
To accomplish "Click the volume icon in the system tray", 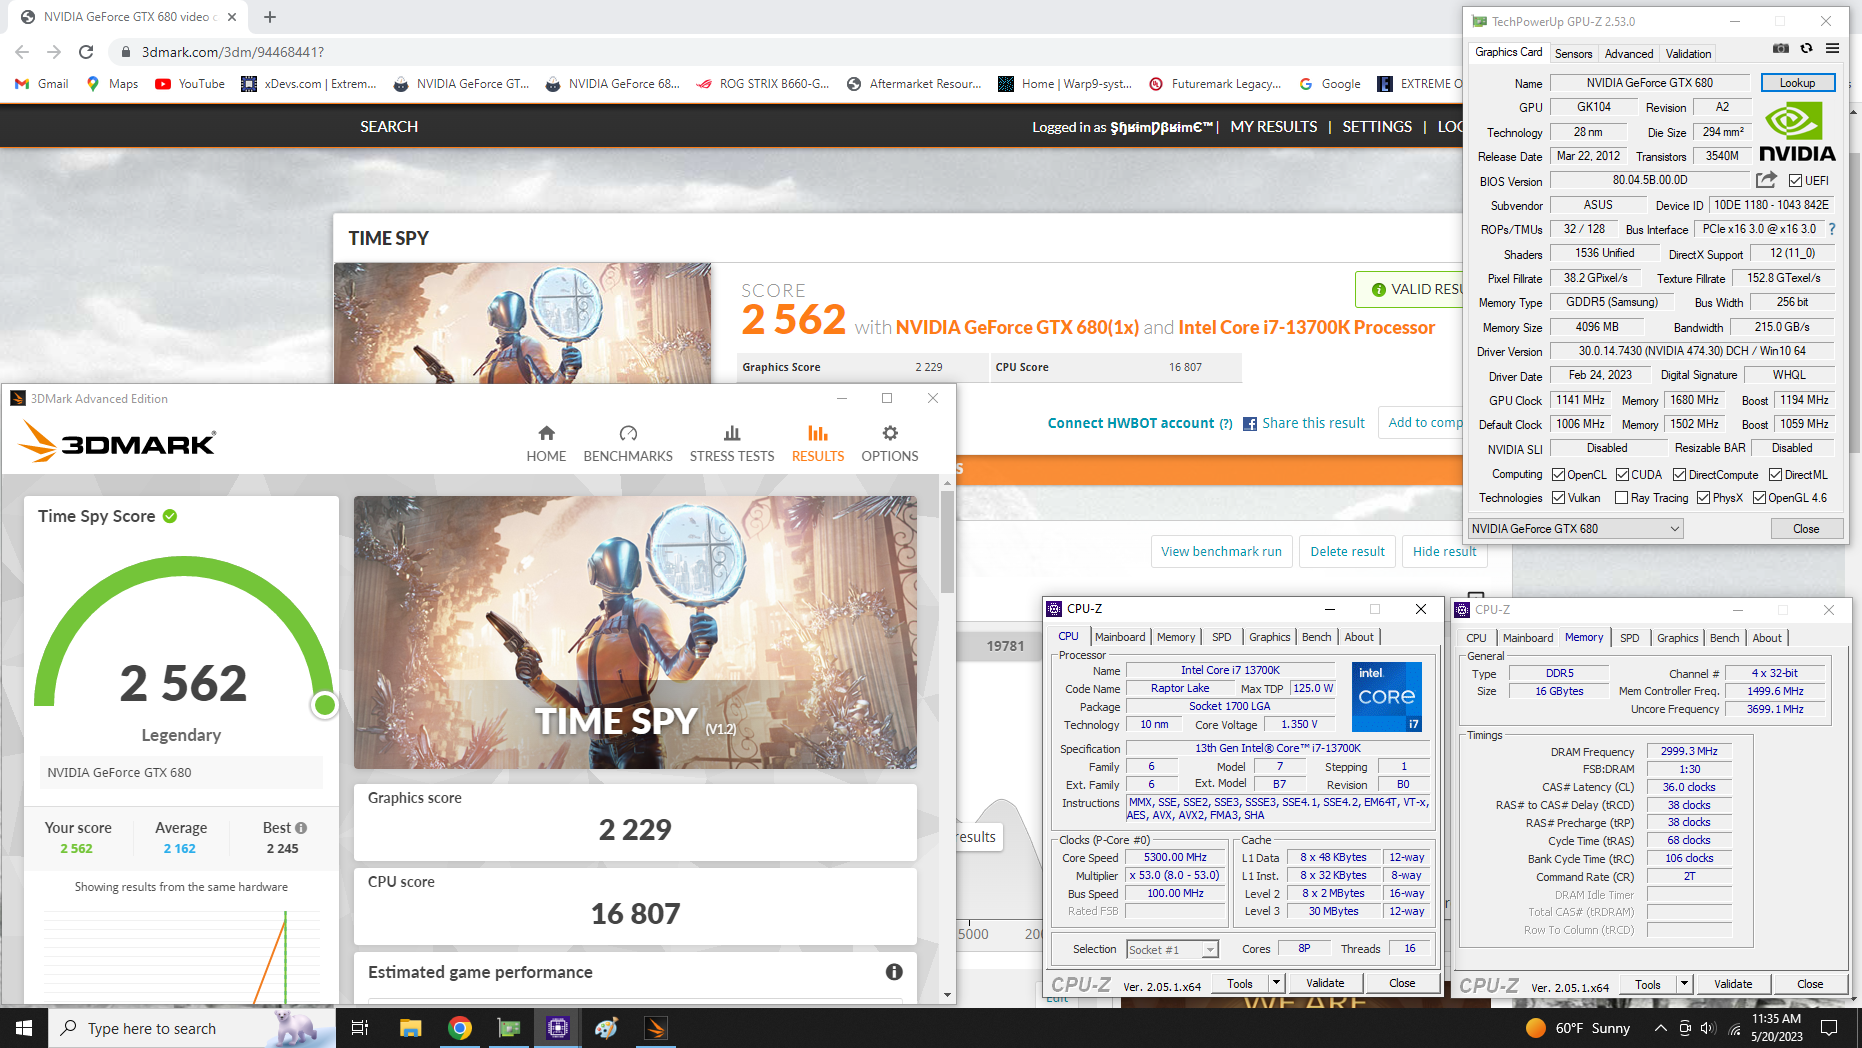I will 1707,1028.
